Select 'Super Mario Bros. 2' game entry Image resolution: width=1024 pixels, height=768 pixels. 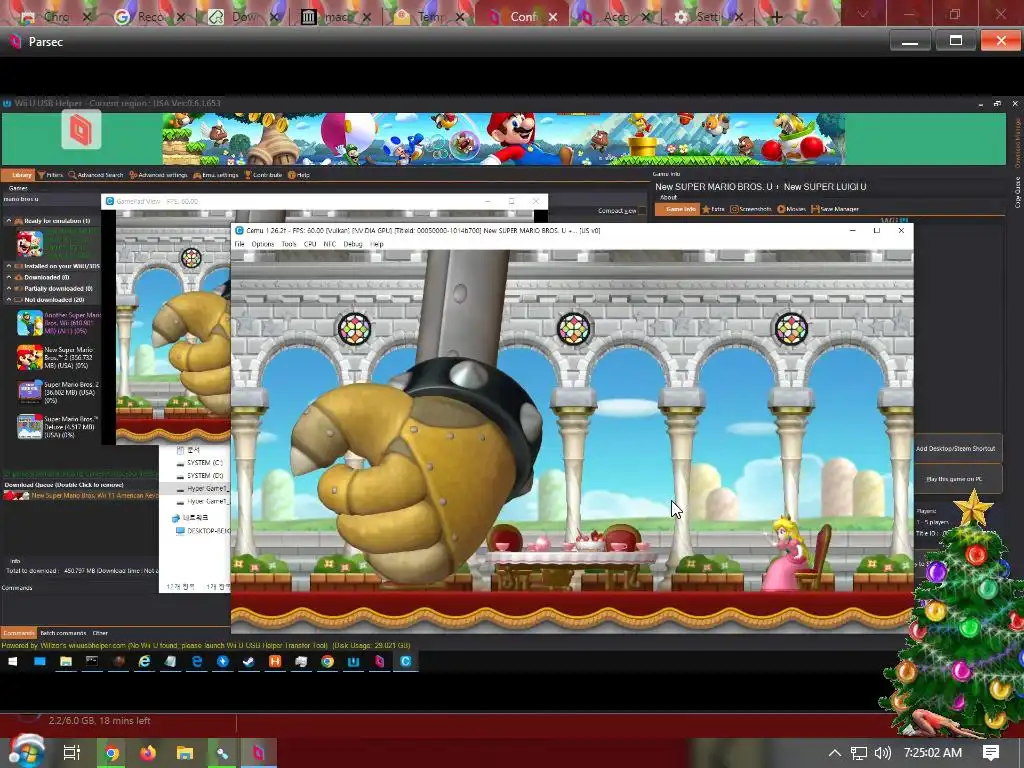[x=58, y=392]
